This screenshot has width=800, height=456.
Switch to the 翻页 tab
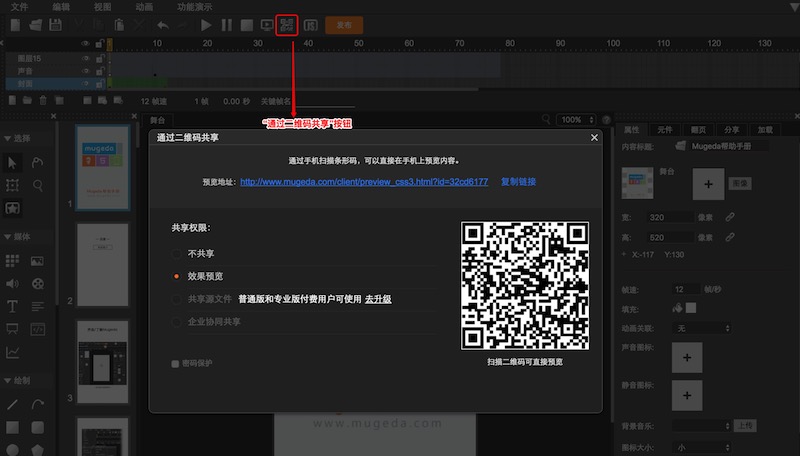click(698, 130)
